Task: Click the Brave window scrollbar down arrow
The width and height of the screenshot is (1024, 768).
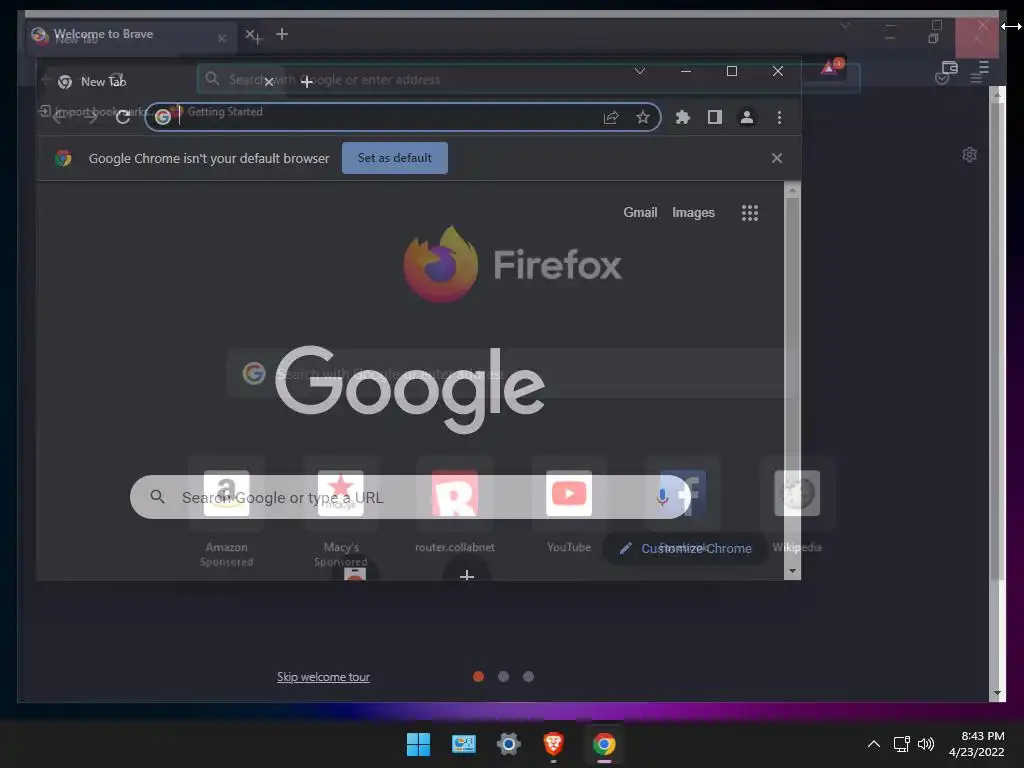Action: [x=997, y=694]
